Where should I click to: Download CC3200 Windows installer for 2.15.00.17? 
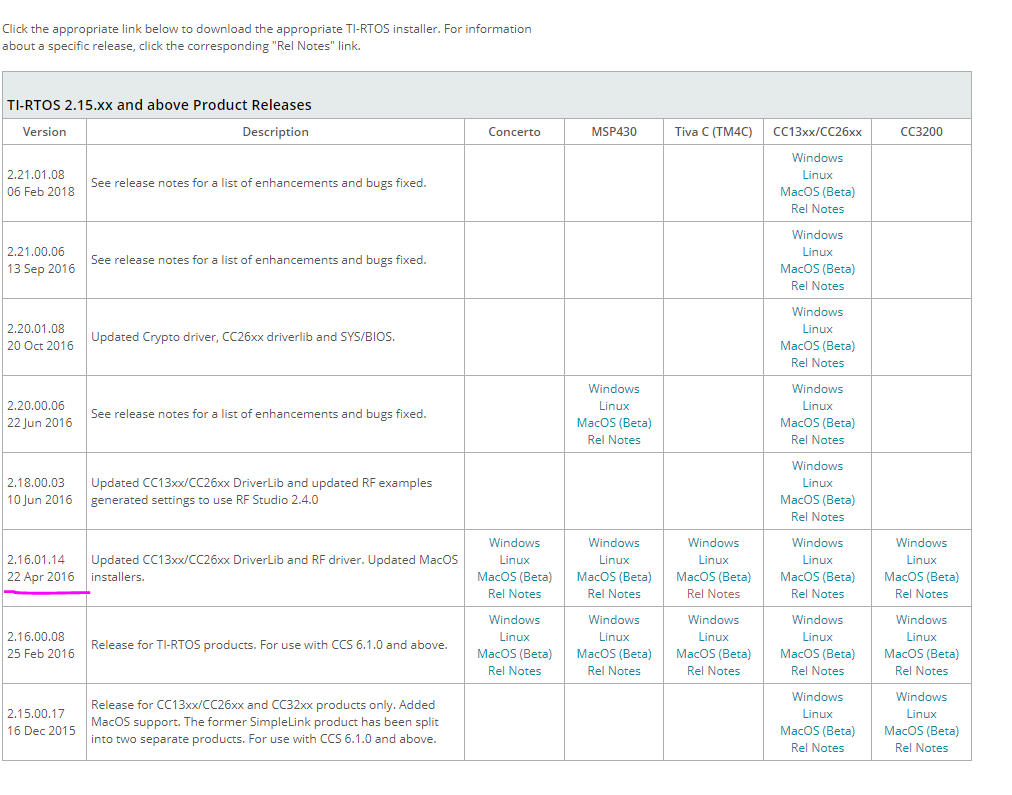[921, 697]
